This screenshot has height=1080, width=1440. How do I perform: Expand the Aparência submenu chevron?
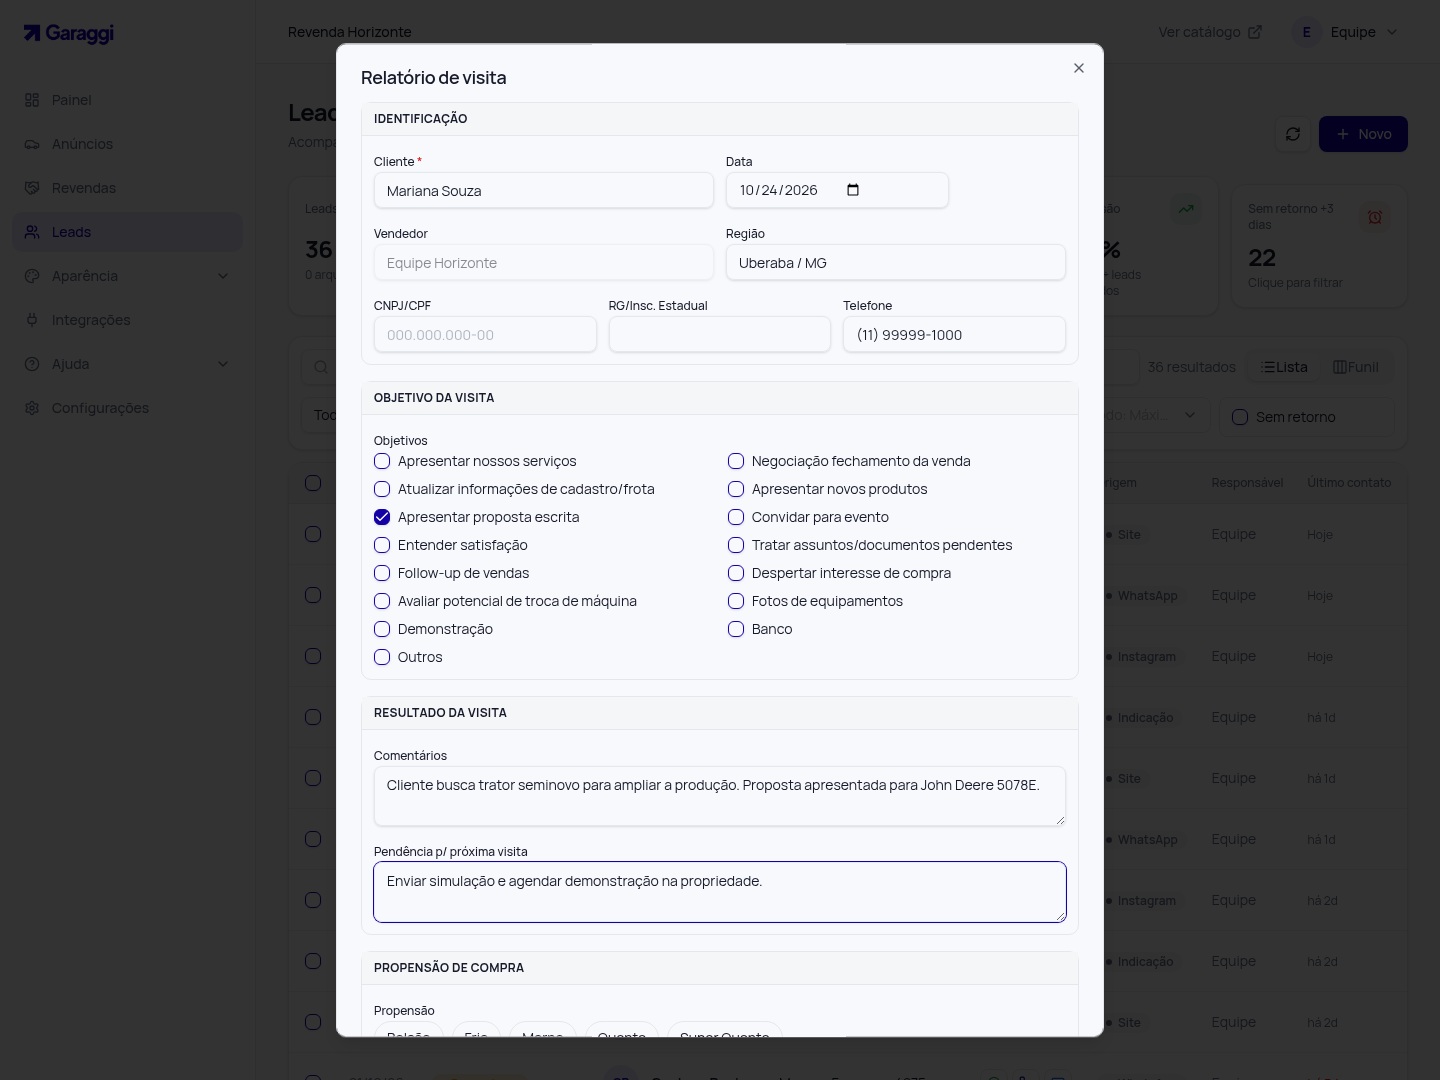point(223,276)
